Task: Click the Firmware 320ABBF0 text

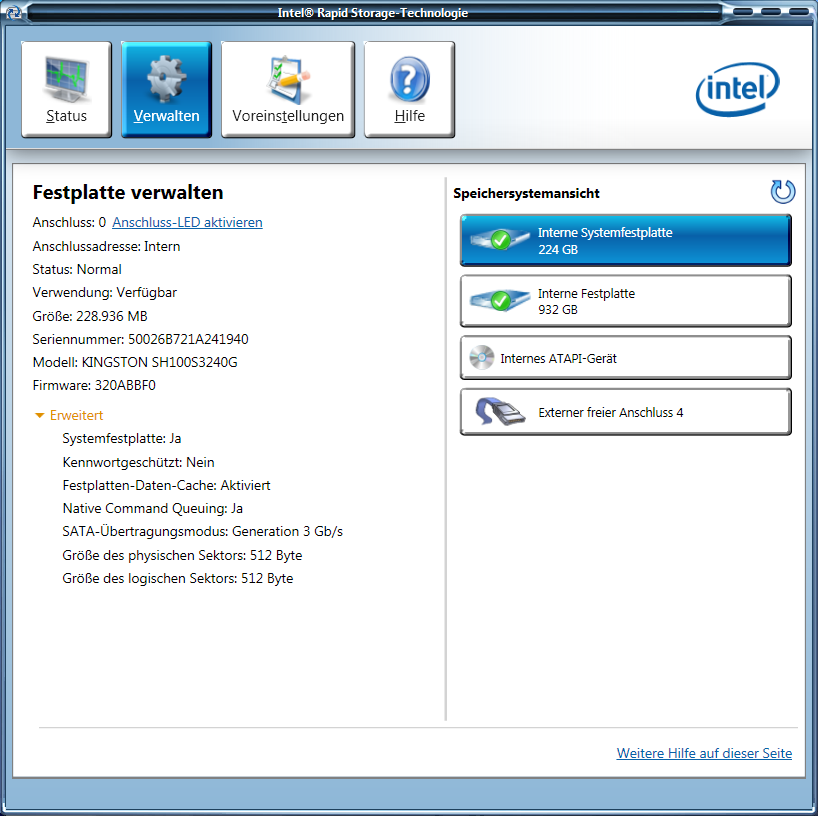Action: point(94,385)
